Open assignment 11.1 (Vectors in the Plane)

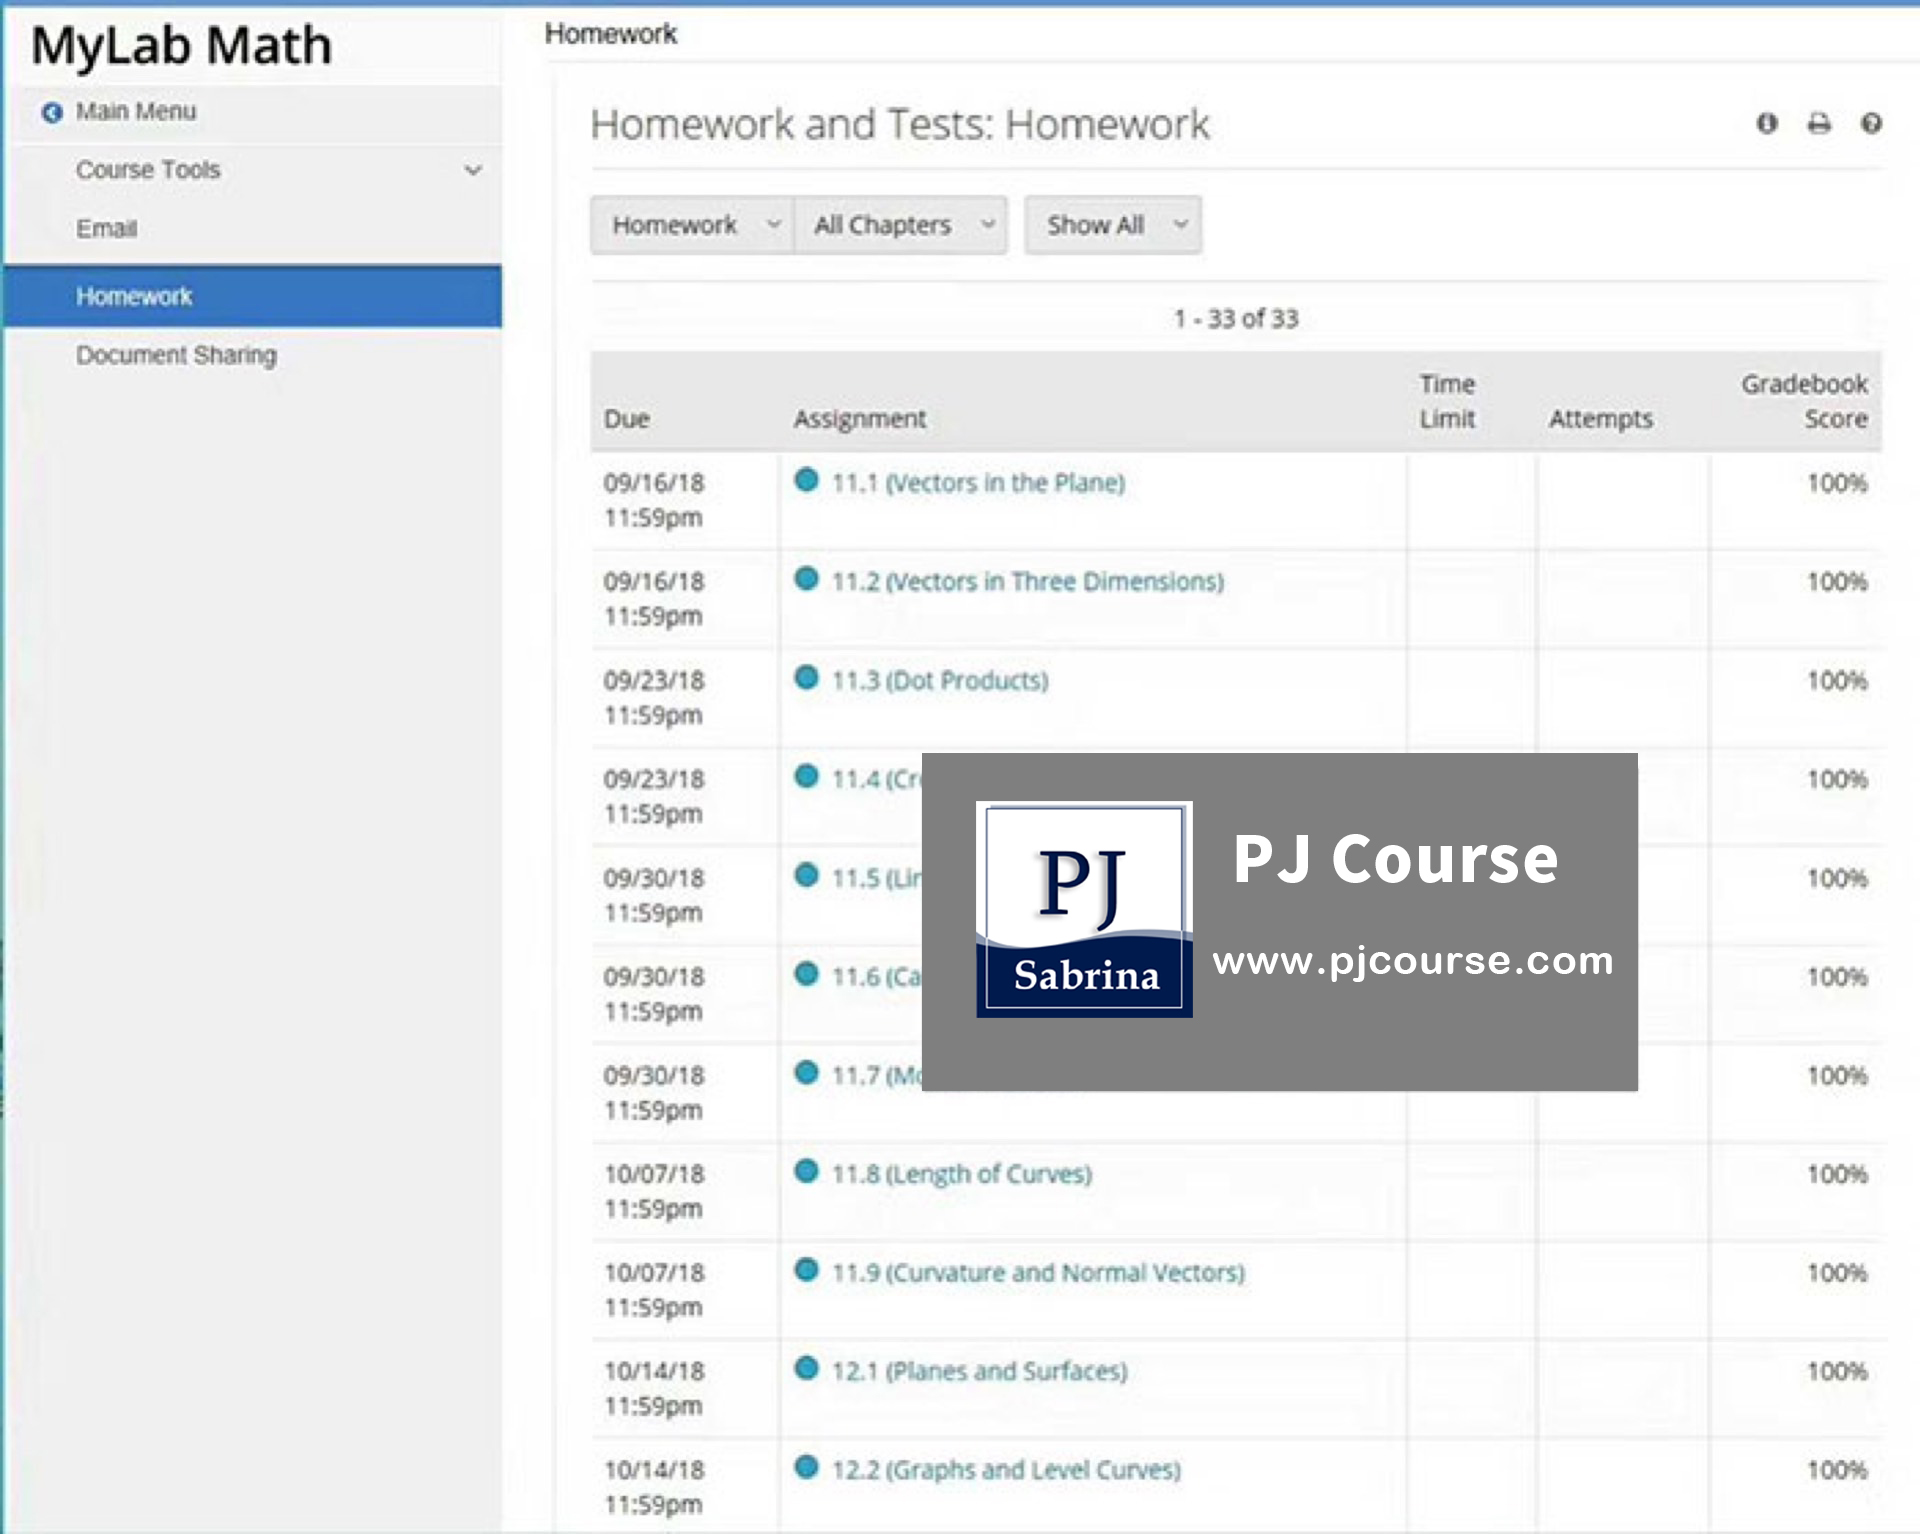click(x=979, y=483)
